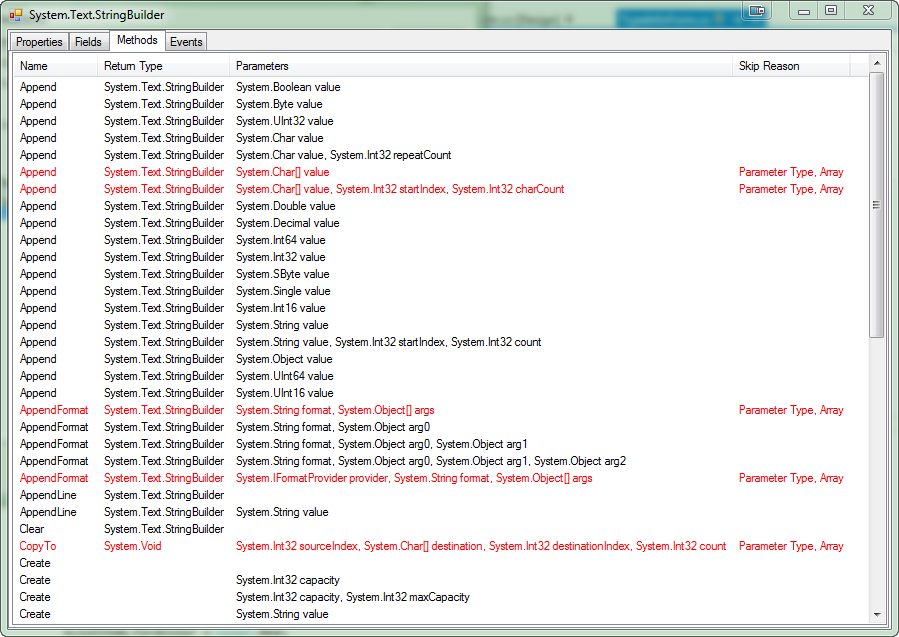Sort by the Name column header

click(x=56, y=66)
